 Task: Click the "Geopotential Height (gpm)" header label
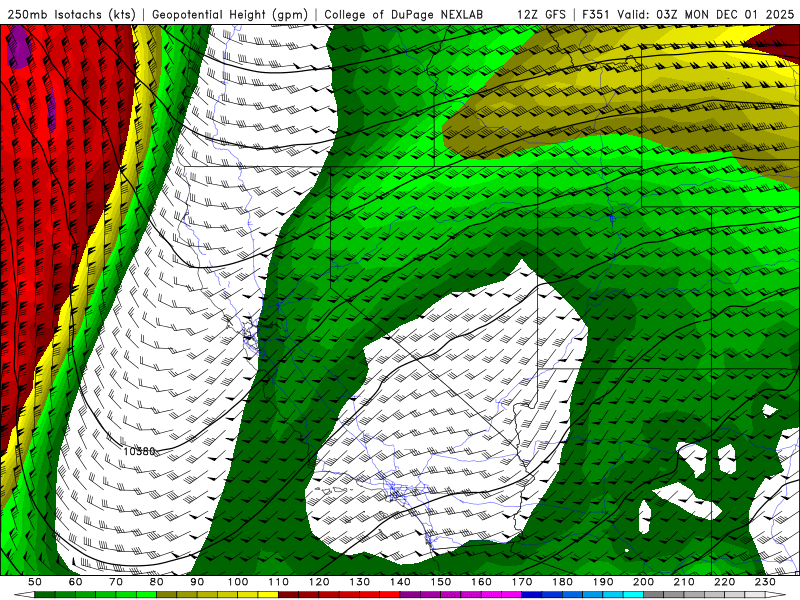click(230, 15)
